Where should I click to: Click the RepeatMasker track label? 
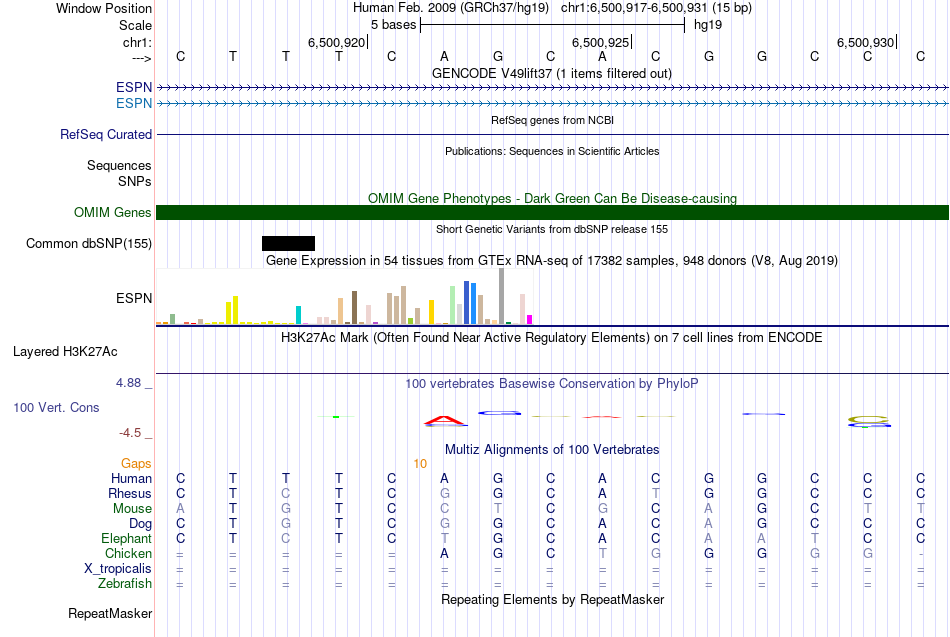click(110, 613)
